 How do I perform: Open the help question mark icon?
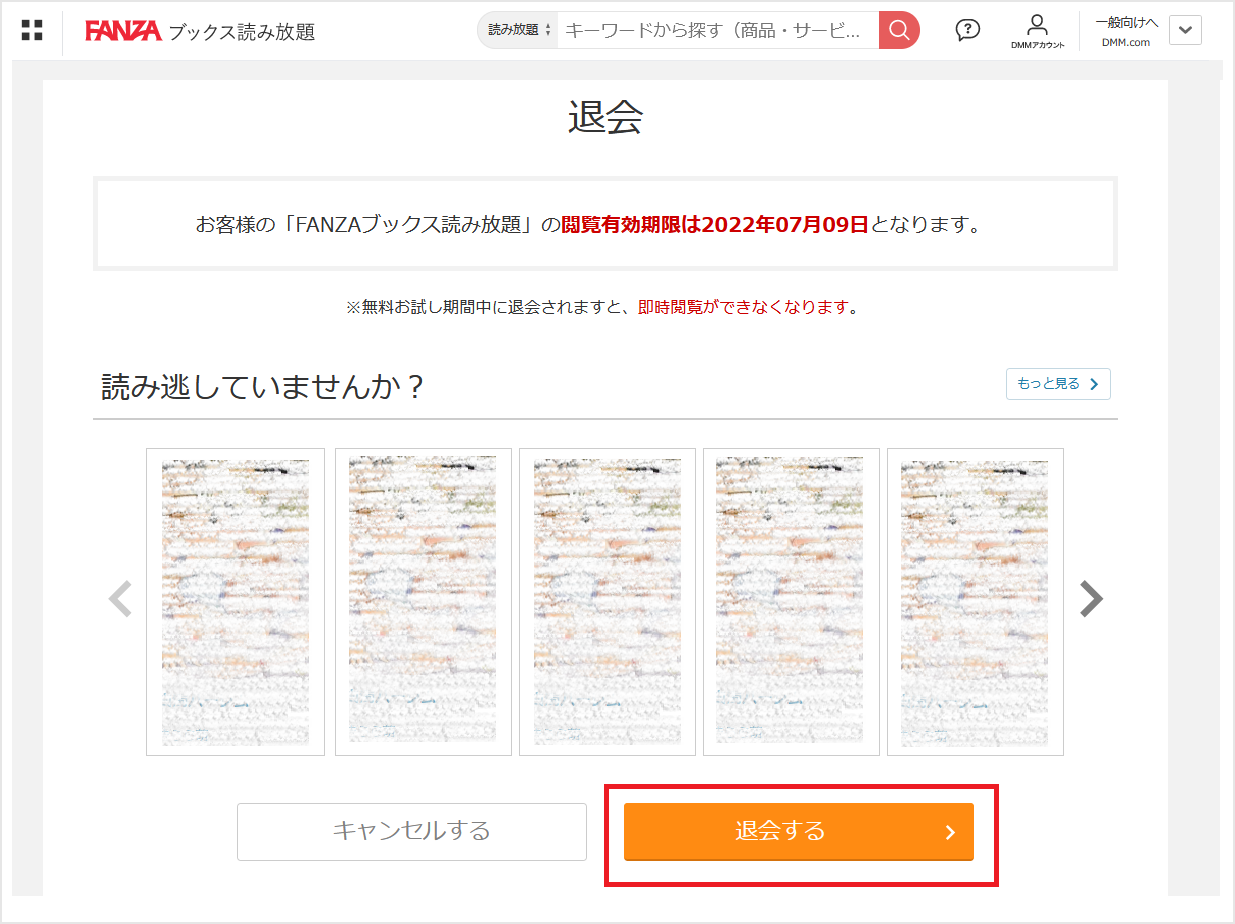(967, 30)
